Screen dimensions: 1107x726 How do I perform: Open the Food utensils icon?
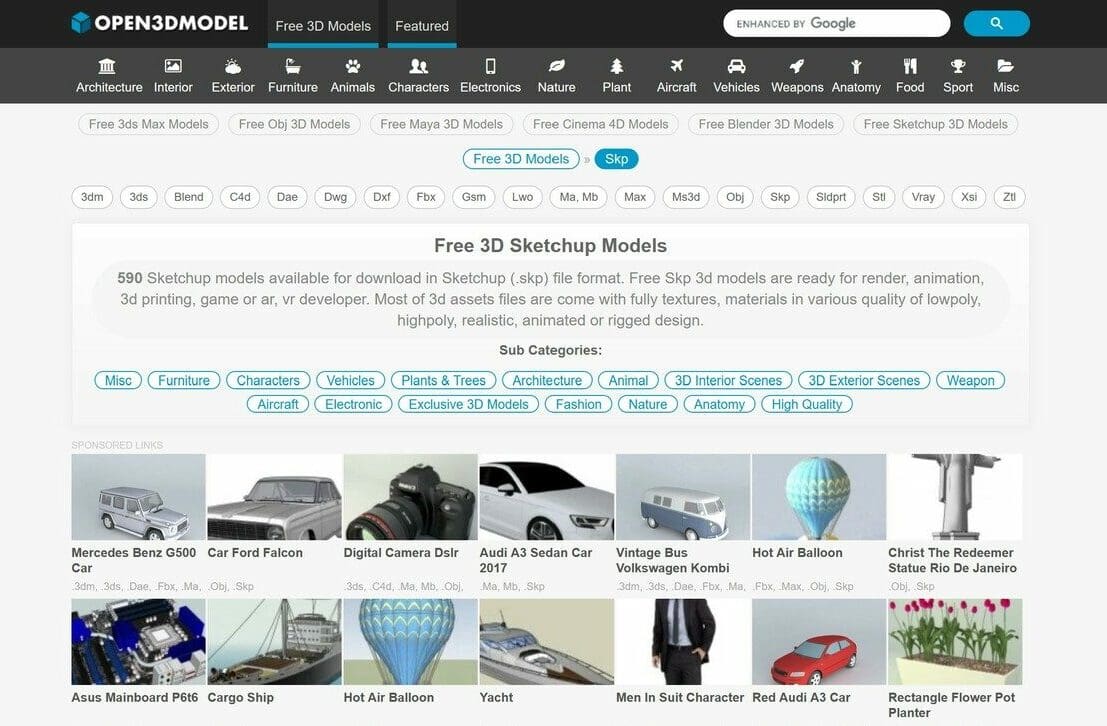click(x=910, y=66)
